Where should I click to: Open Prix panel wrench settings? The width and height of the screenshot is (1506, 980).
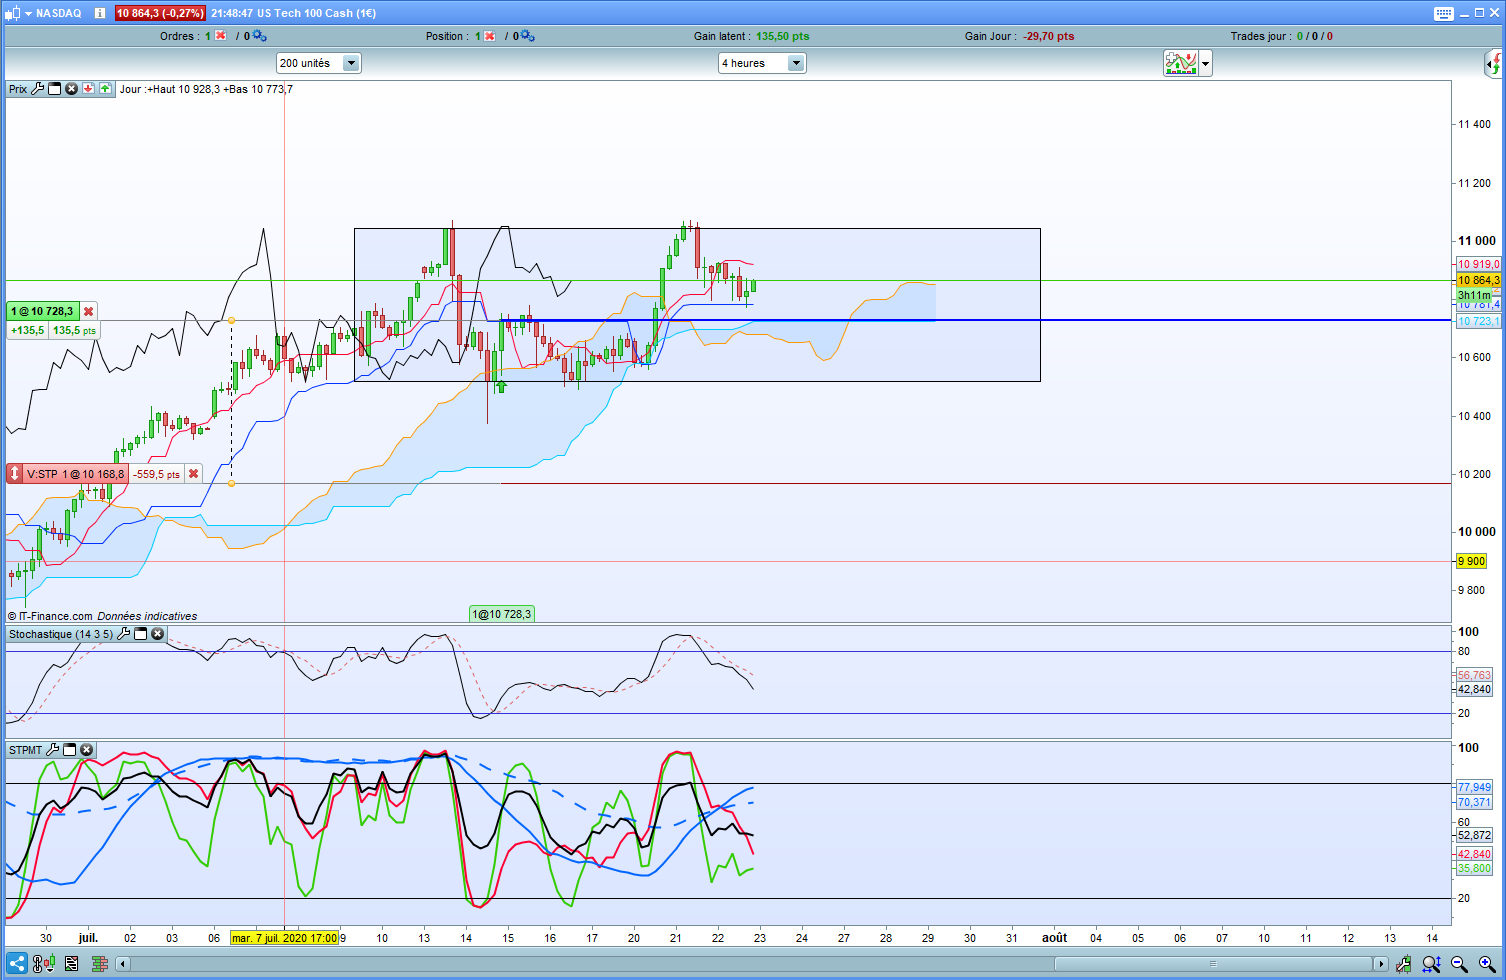(x=38, y=89)
